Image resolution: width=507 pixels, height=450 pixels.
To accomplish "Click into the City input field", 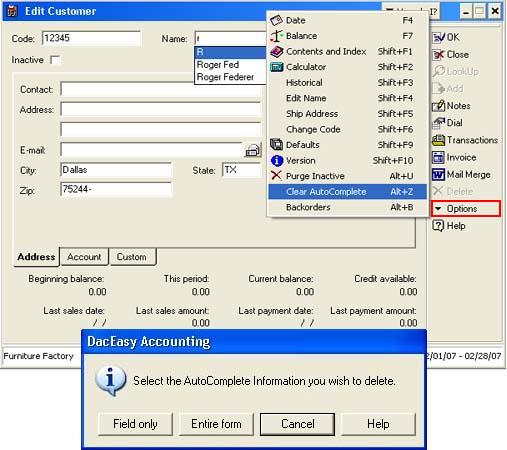I will [x=116, y=170].
